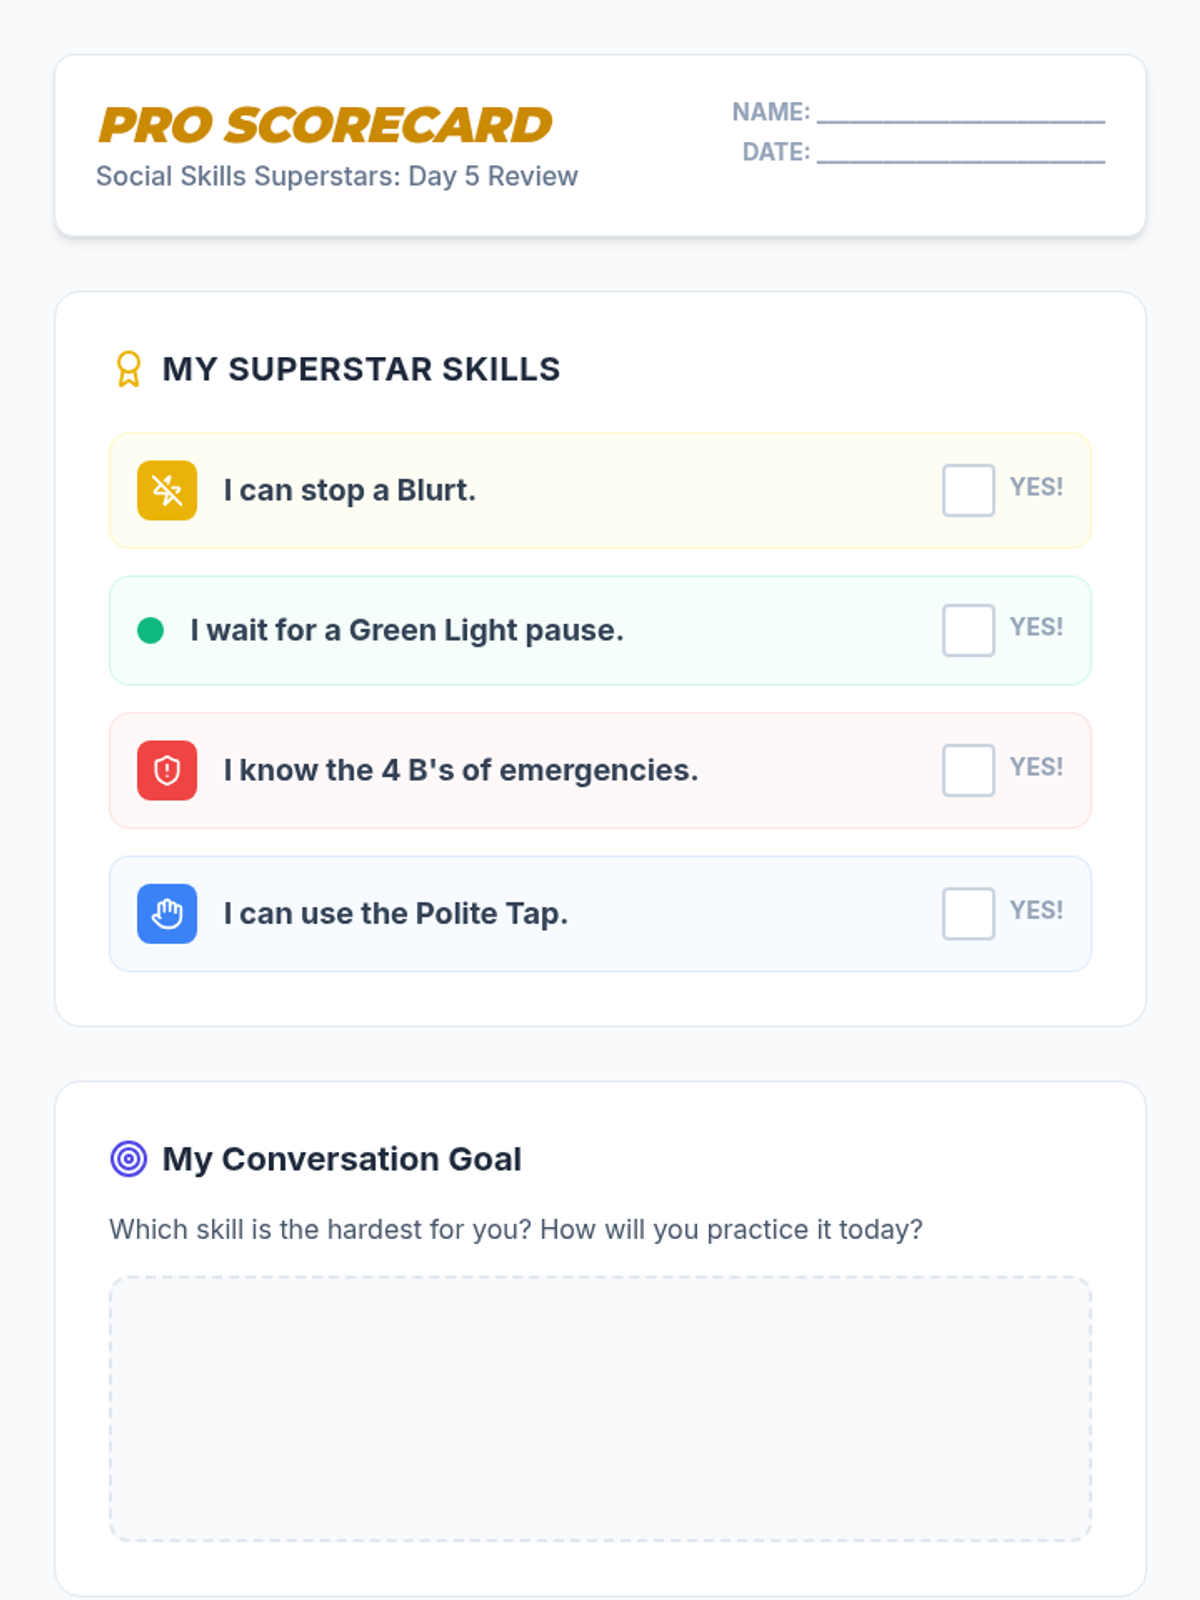The width and height of the screenshot is (1200, 1600).
Task: Click the yellow no-blurt icon
Action: coord(167,490)
